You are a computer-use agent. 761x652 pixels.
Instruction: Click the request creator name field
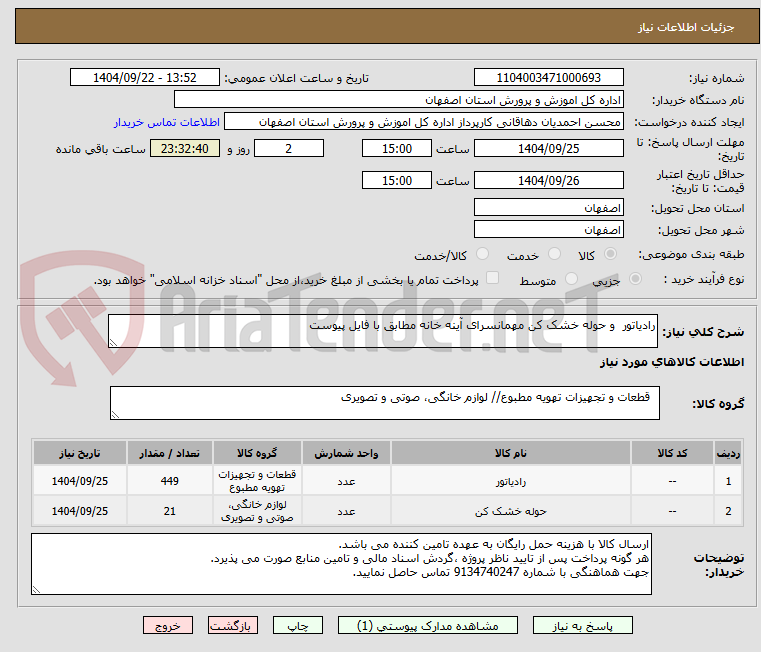[424, 121]
